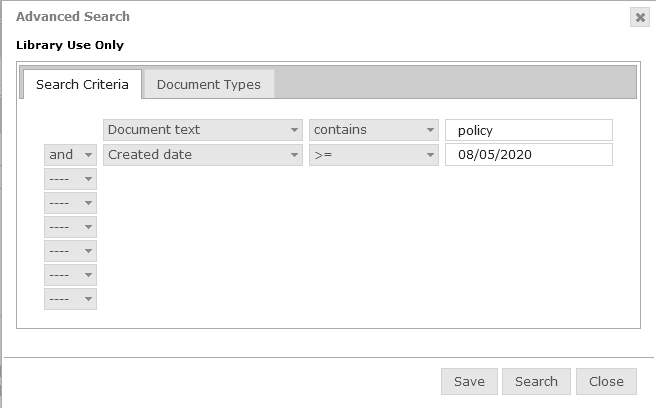Open the last empty connector dropdown
Viewport: 656px width, 408px height.
pos(70,299)
